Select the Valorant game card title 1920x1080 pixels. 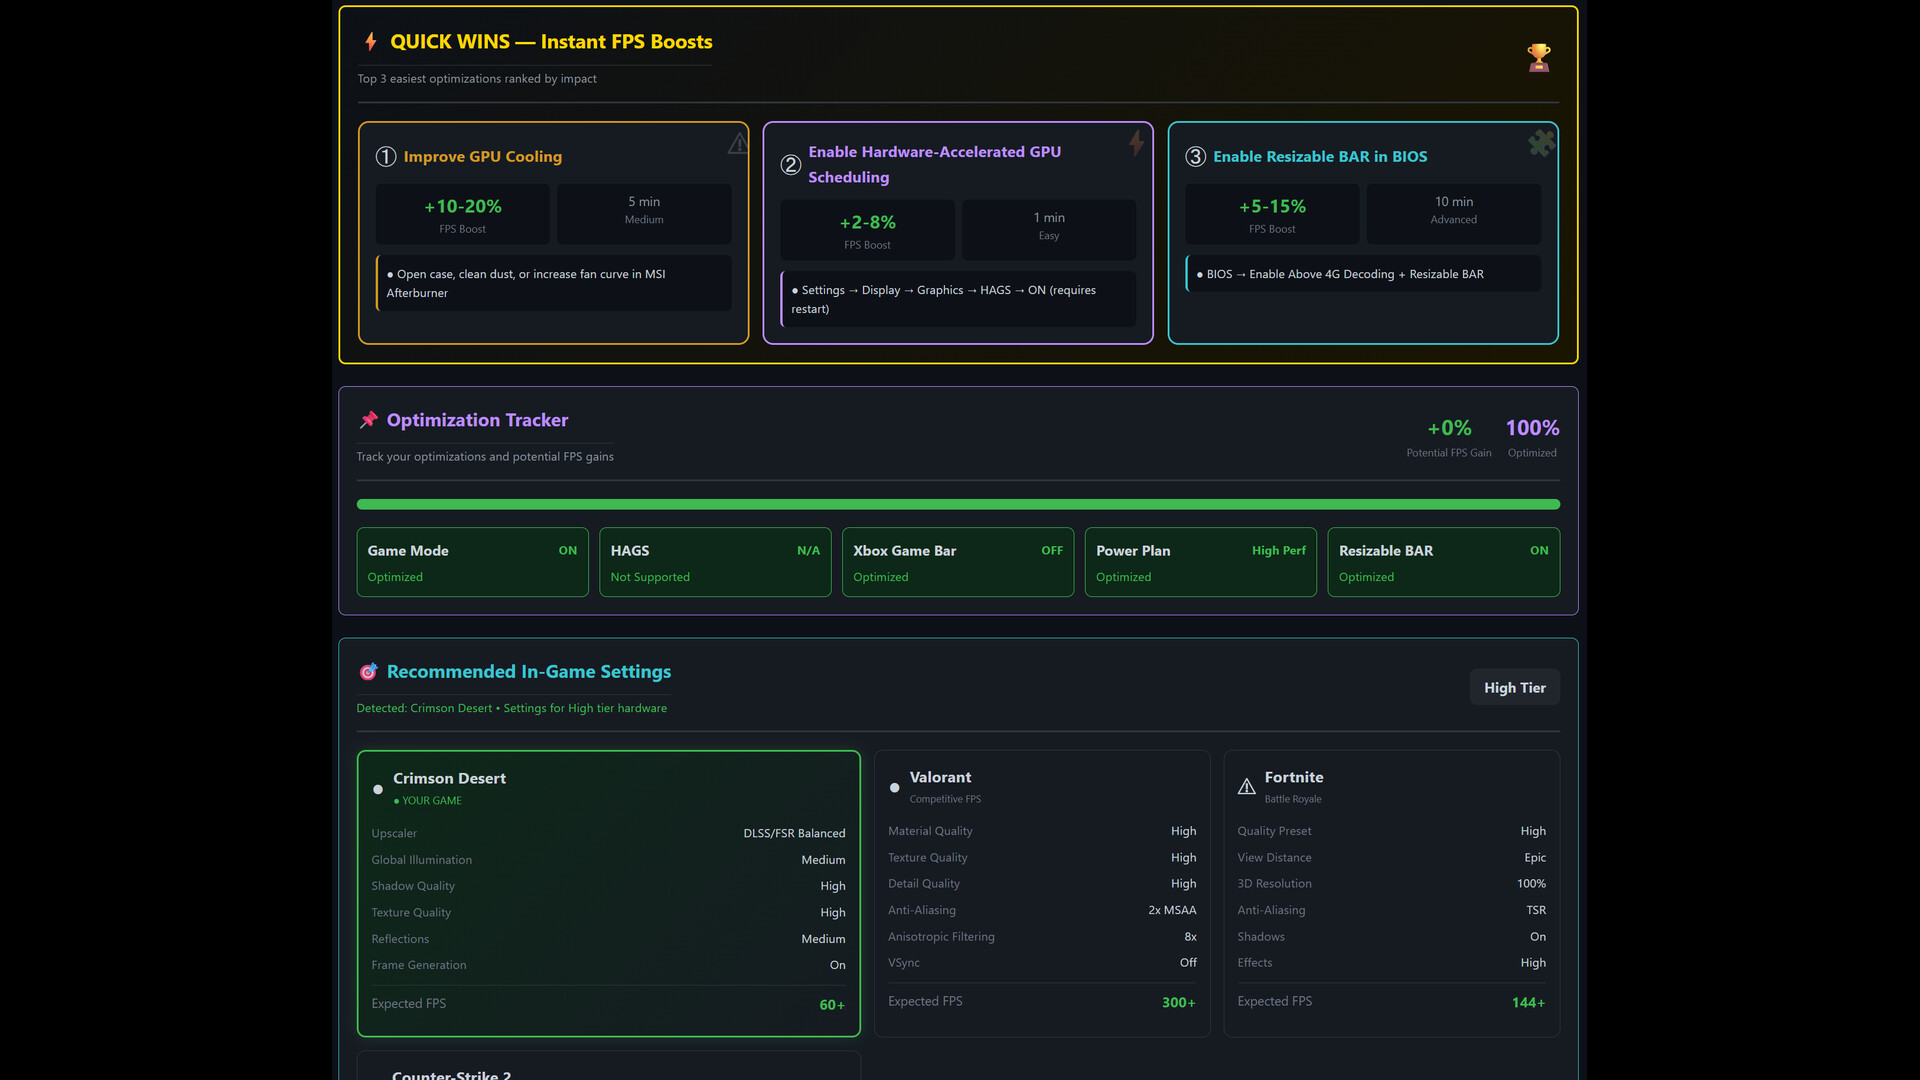click(940, 778)
